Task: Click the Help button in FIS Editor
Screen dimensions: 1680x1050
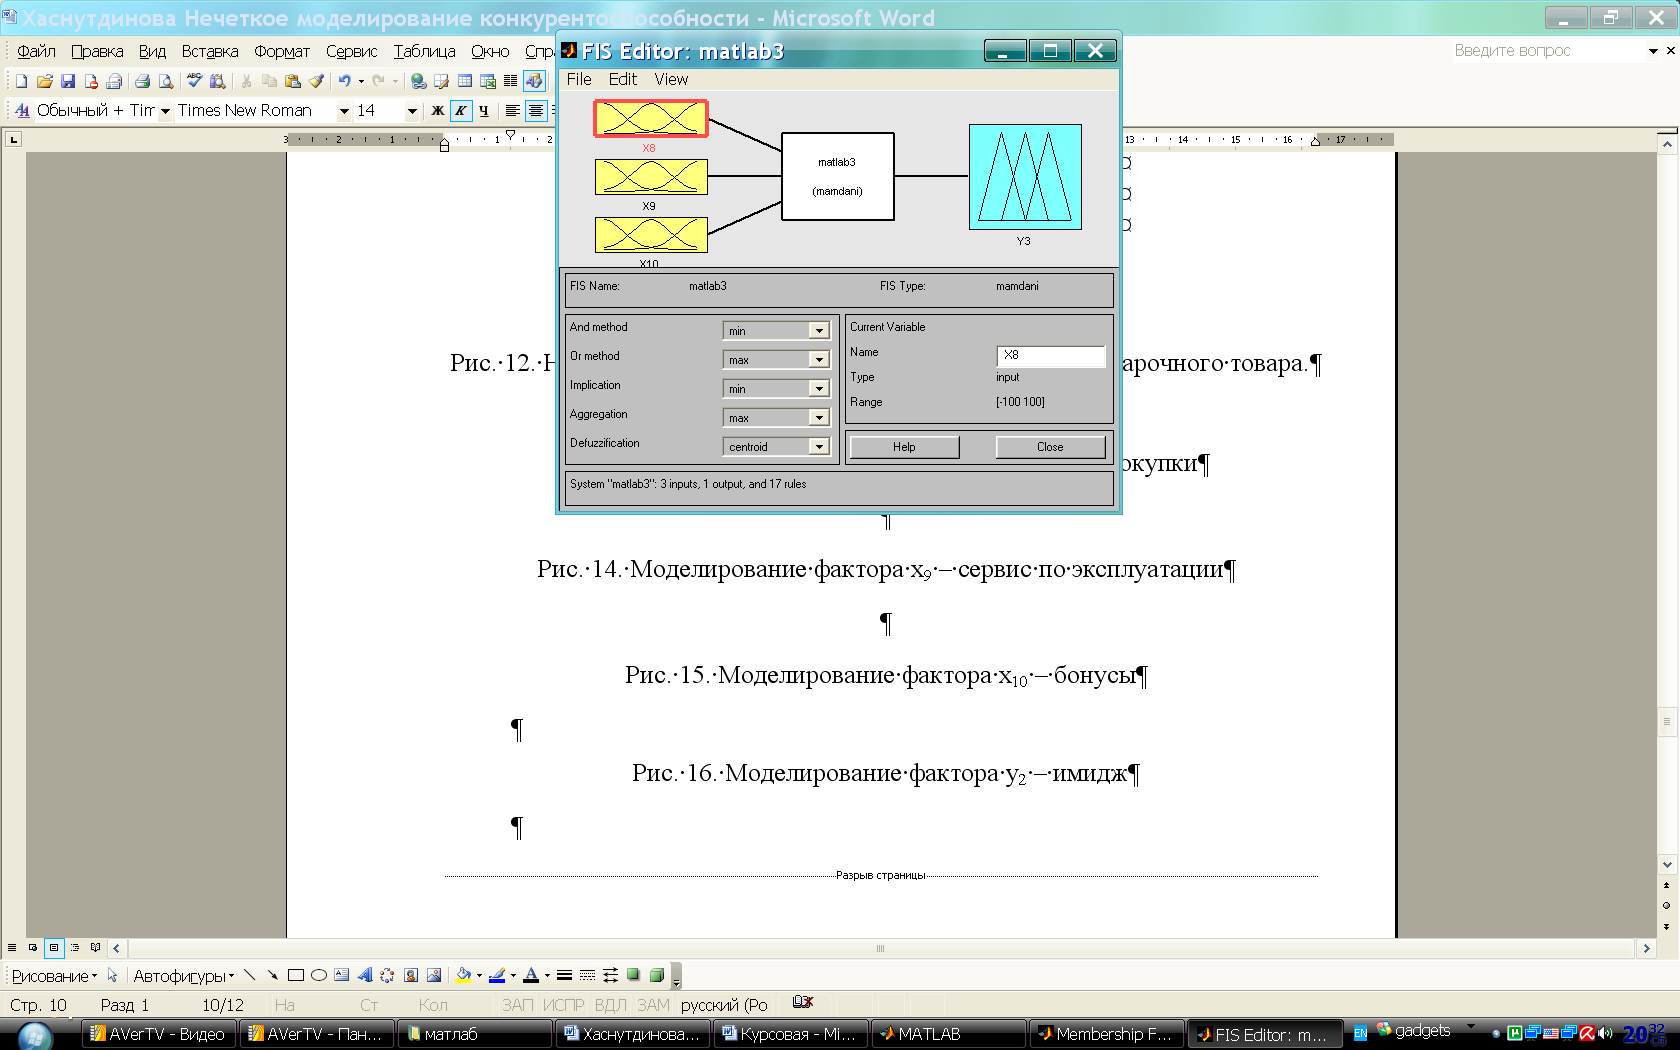Action: click(904, 447)
